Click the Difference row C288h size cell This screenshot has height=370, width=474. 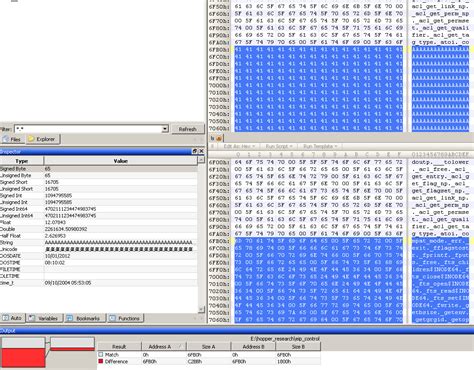[x=194, y=361]
